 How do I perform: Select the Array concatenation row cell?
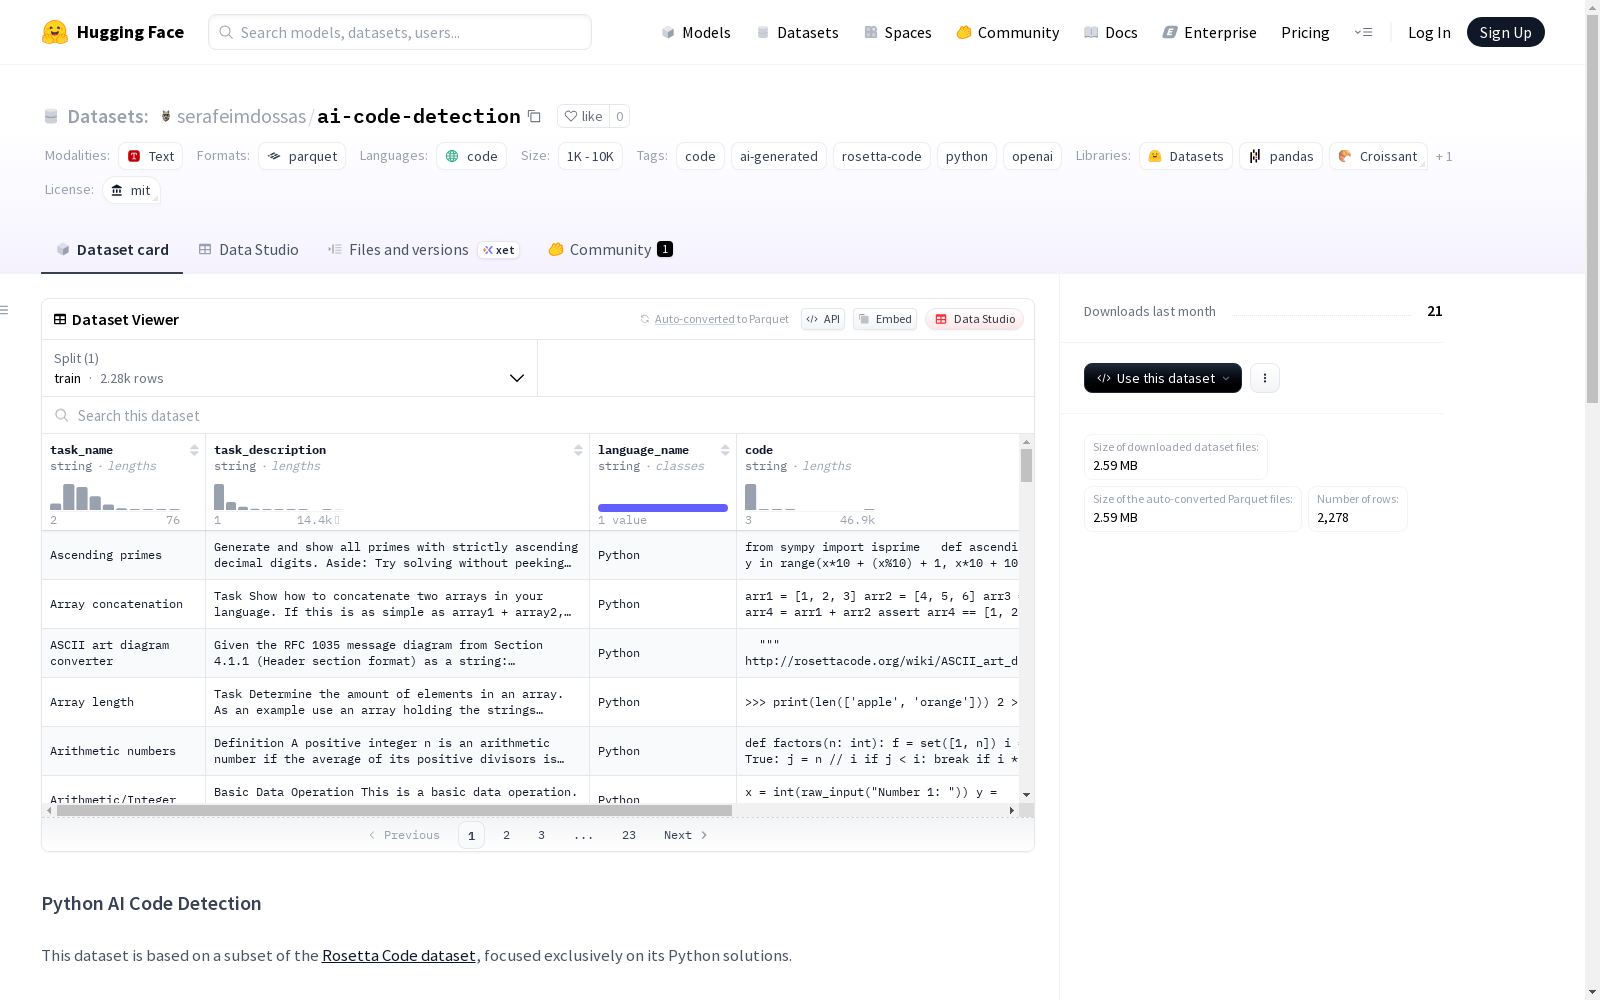(x=124, y=604)
